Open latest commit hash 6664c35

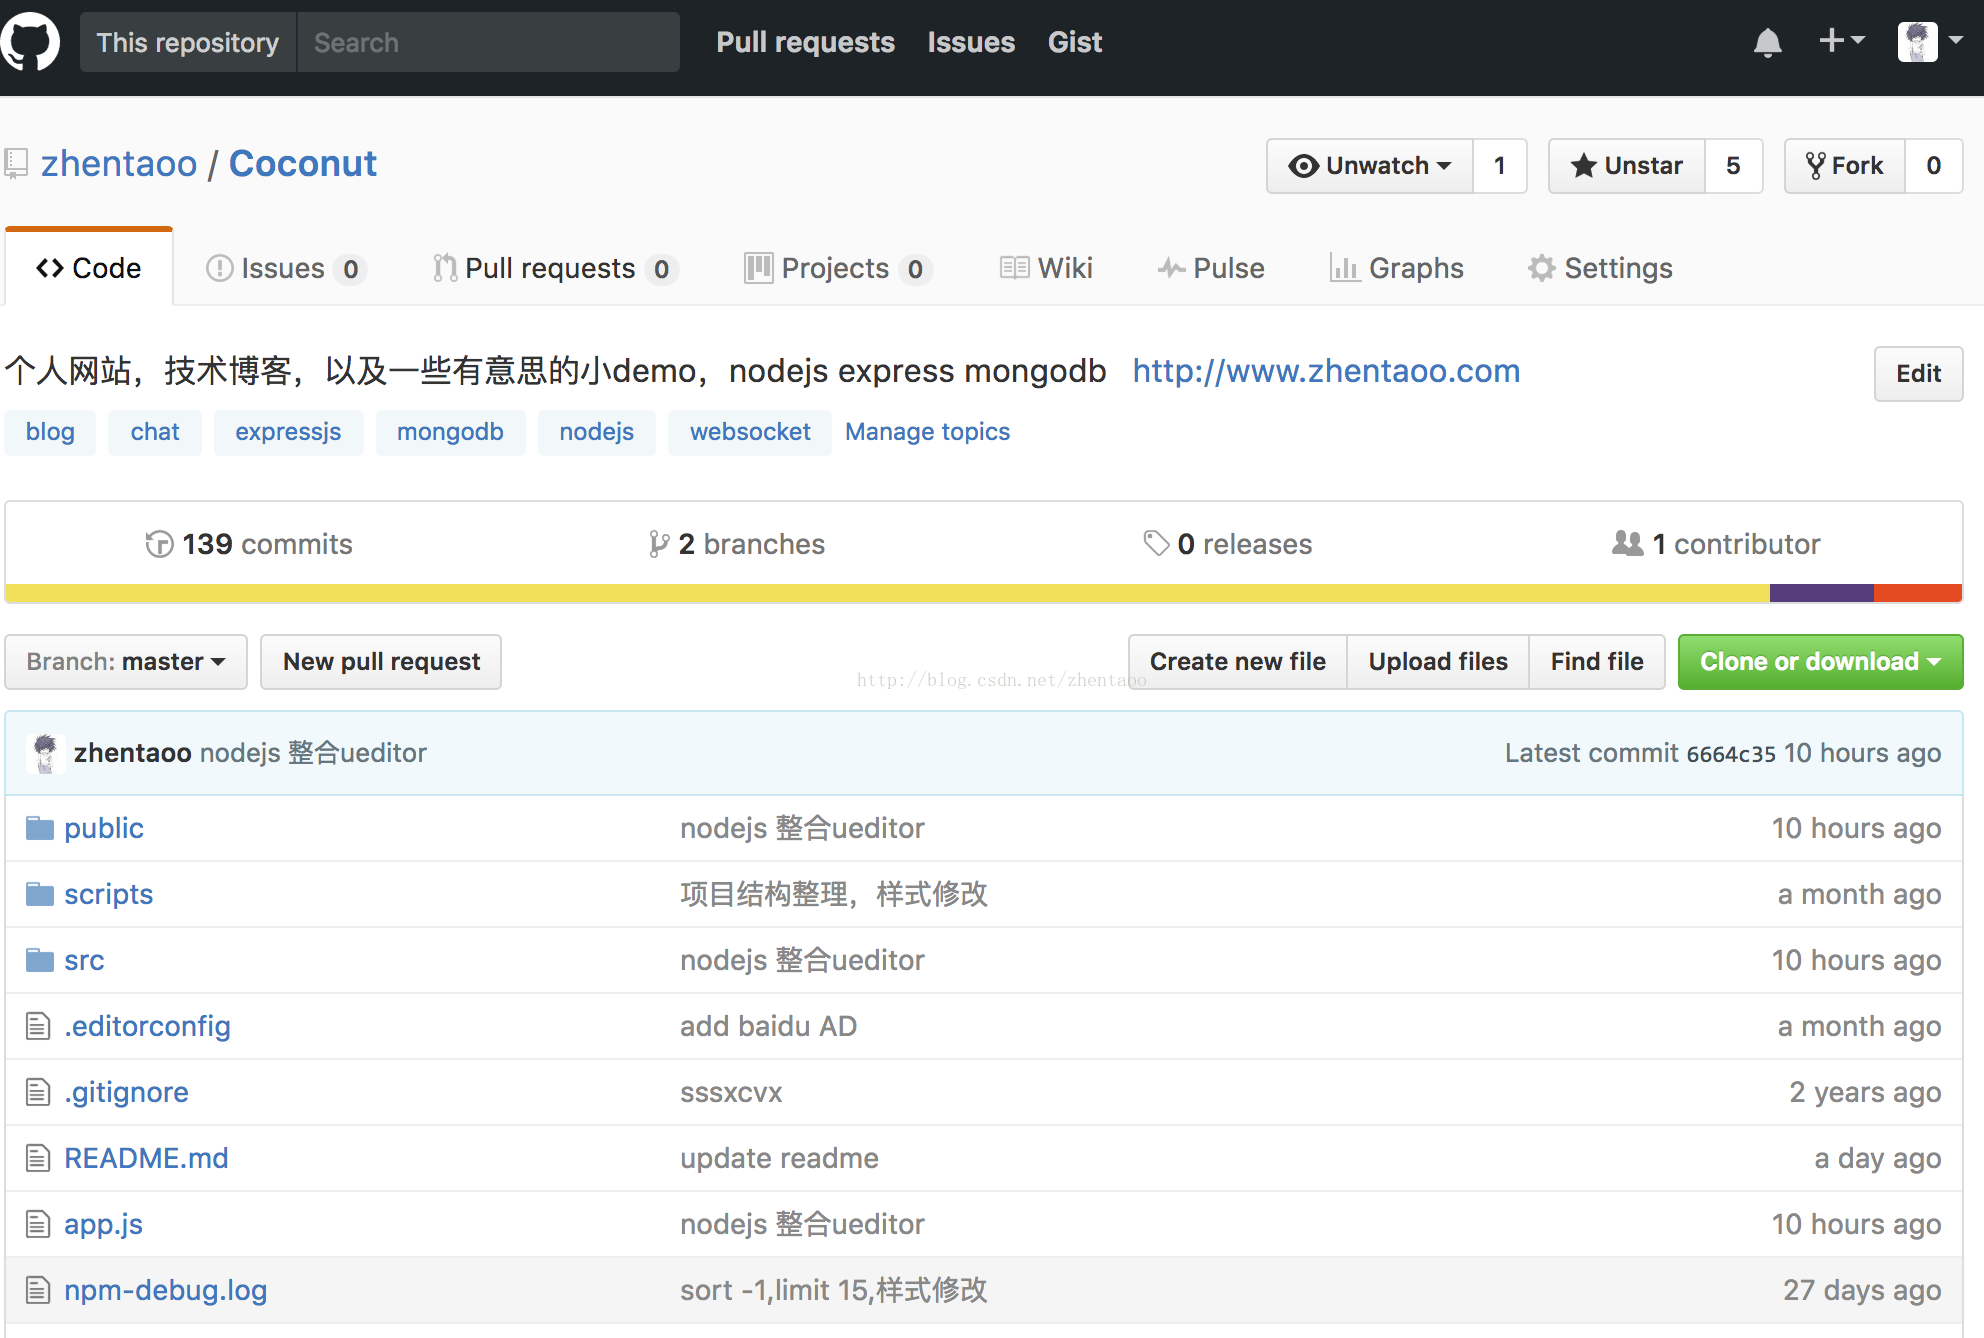[x=1731, y=754]
